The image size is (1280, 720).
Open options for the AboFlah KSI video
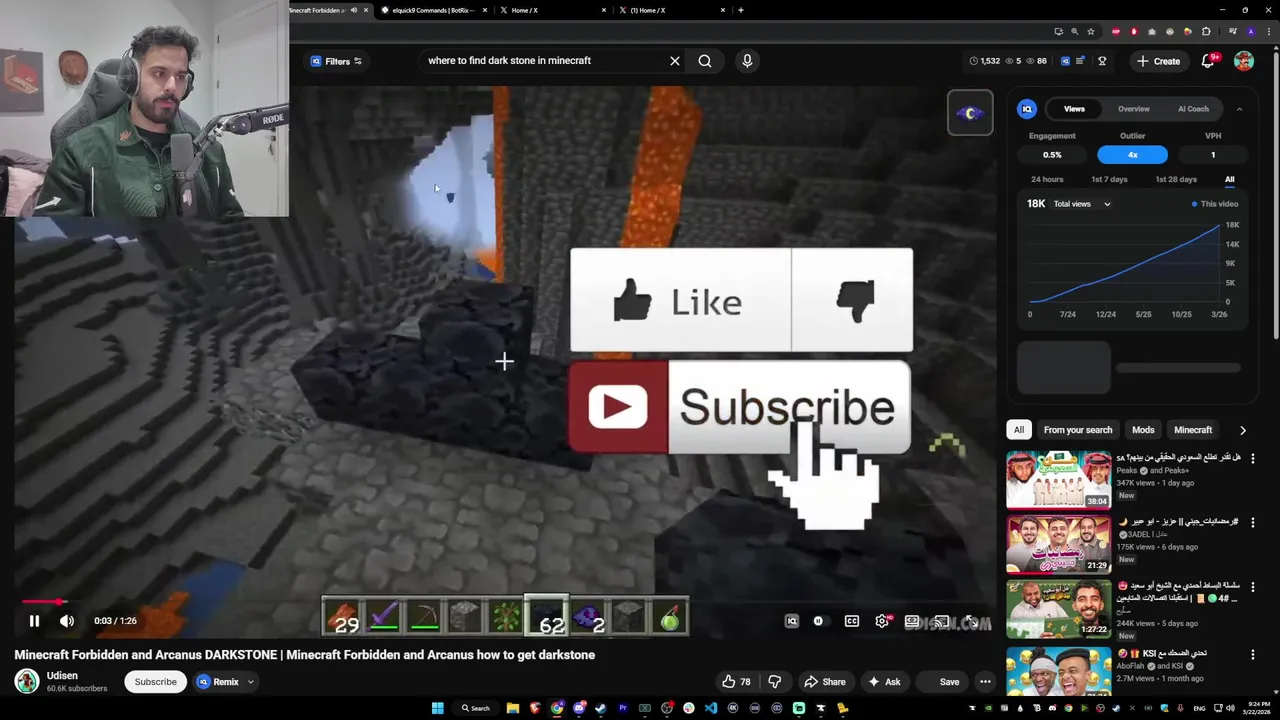pyautogui.click(x=1252, y=655)
